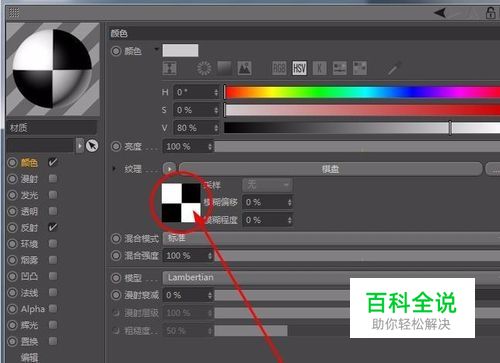Enable the Kelvin (K) temperature mode
500x363 pixels.
pos(319,68)
